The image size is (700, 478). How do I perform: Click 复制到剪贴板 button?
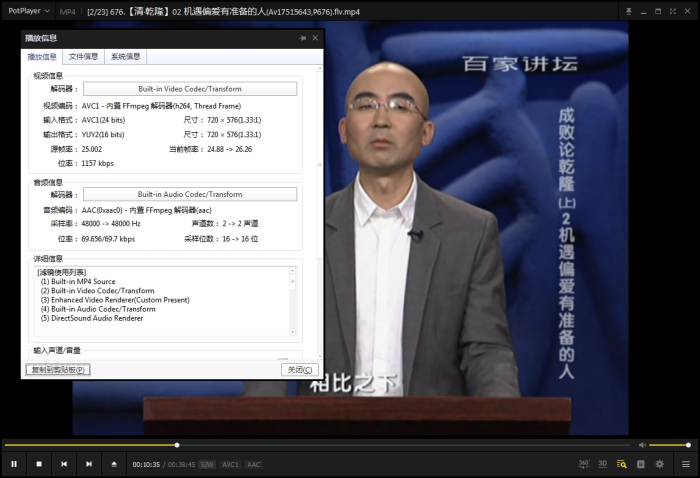click(58, 370)
